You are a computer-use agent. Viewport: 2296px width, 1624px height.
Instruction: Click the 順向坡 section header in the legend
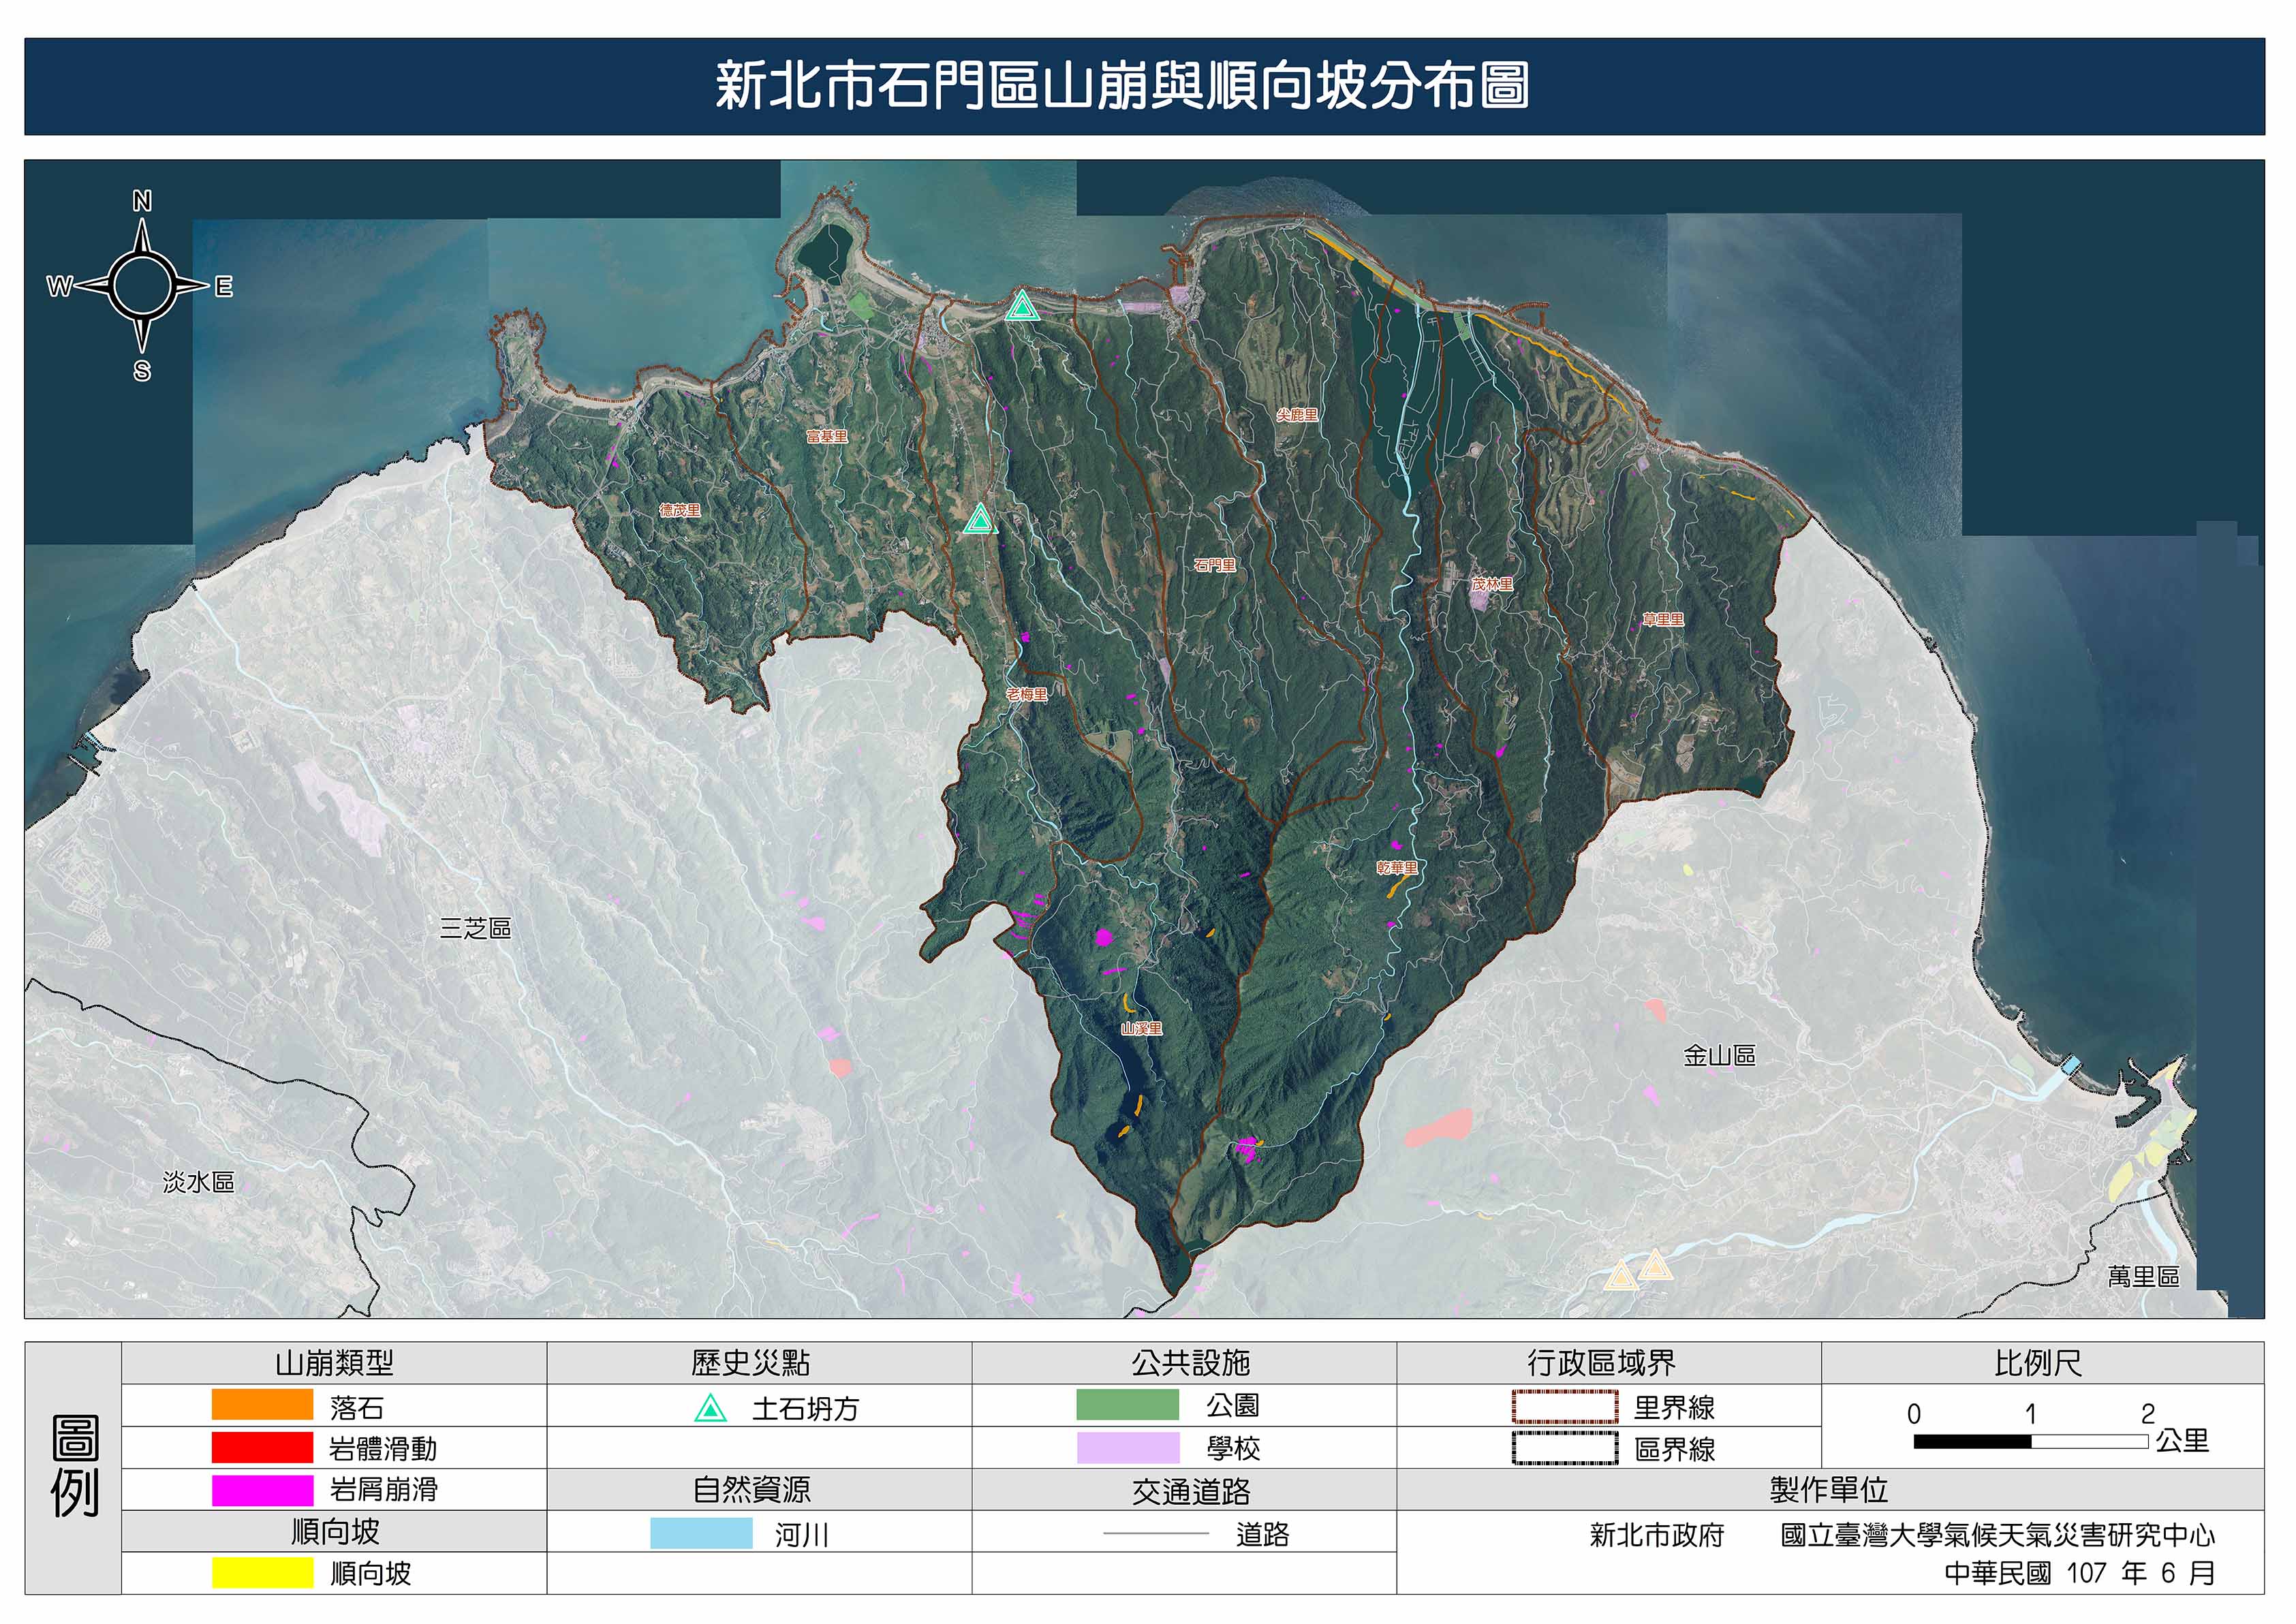[x=335, y=1532]
